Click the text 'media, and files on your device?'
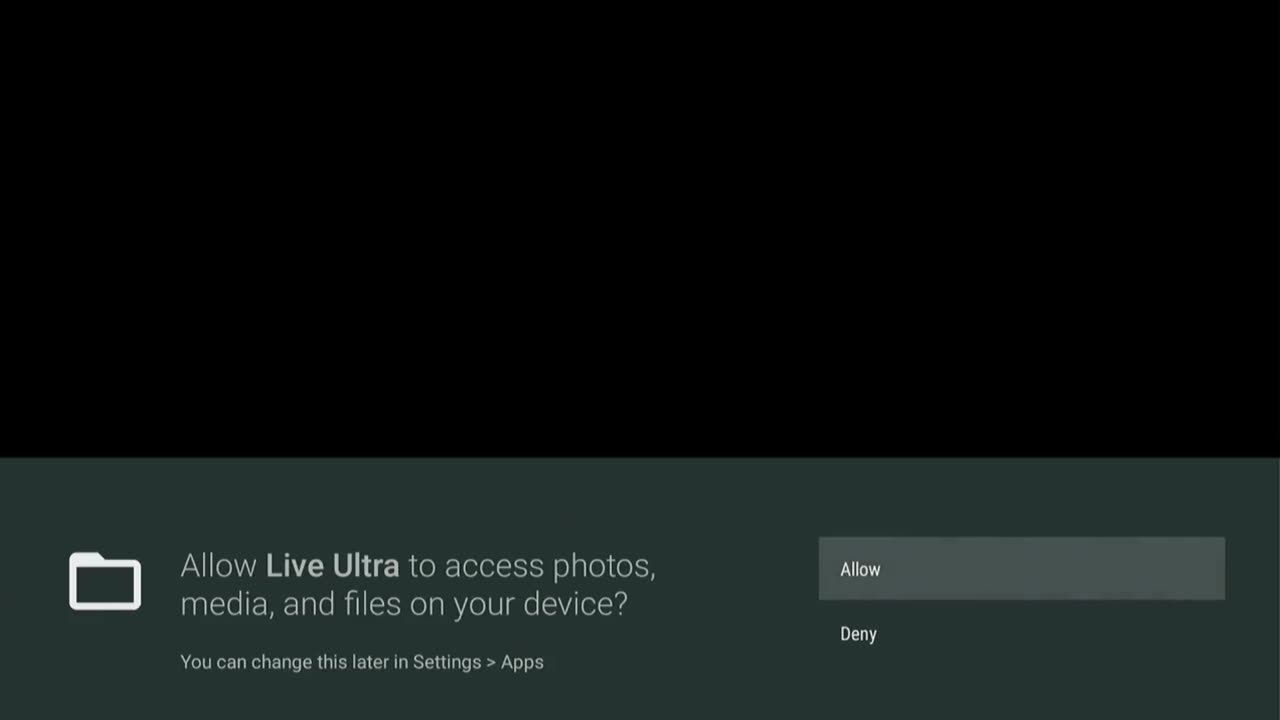The height and width of the screenshot is (720, 1280). point(404,604)
